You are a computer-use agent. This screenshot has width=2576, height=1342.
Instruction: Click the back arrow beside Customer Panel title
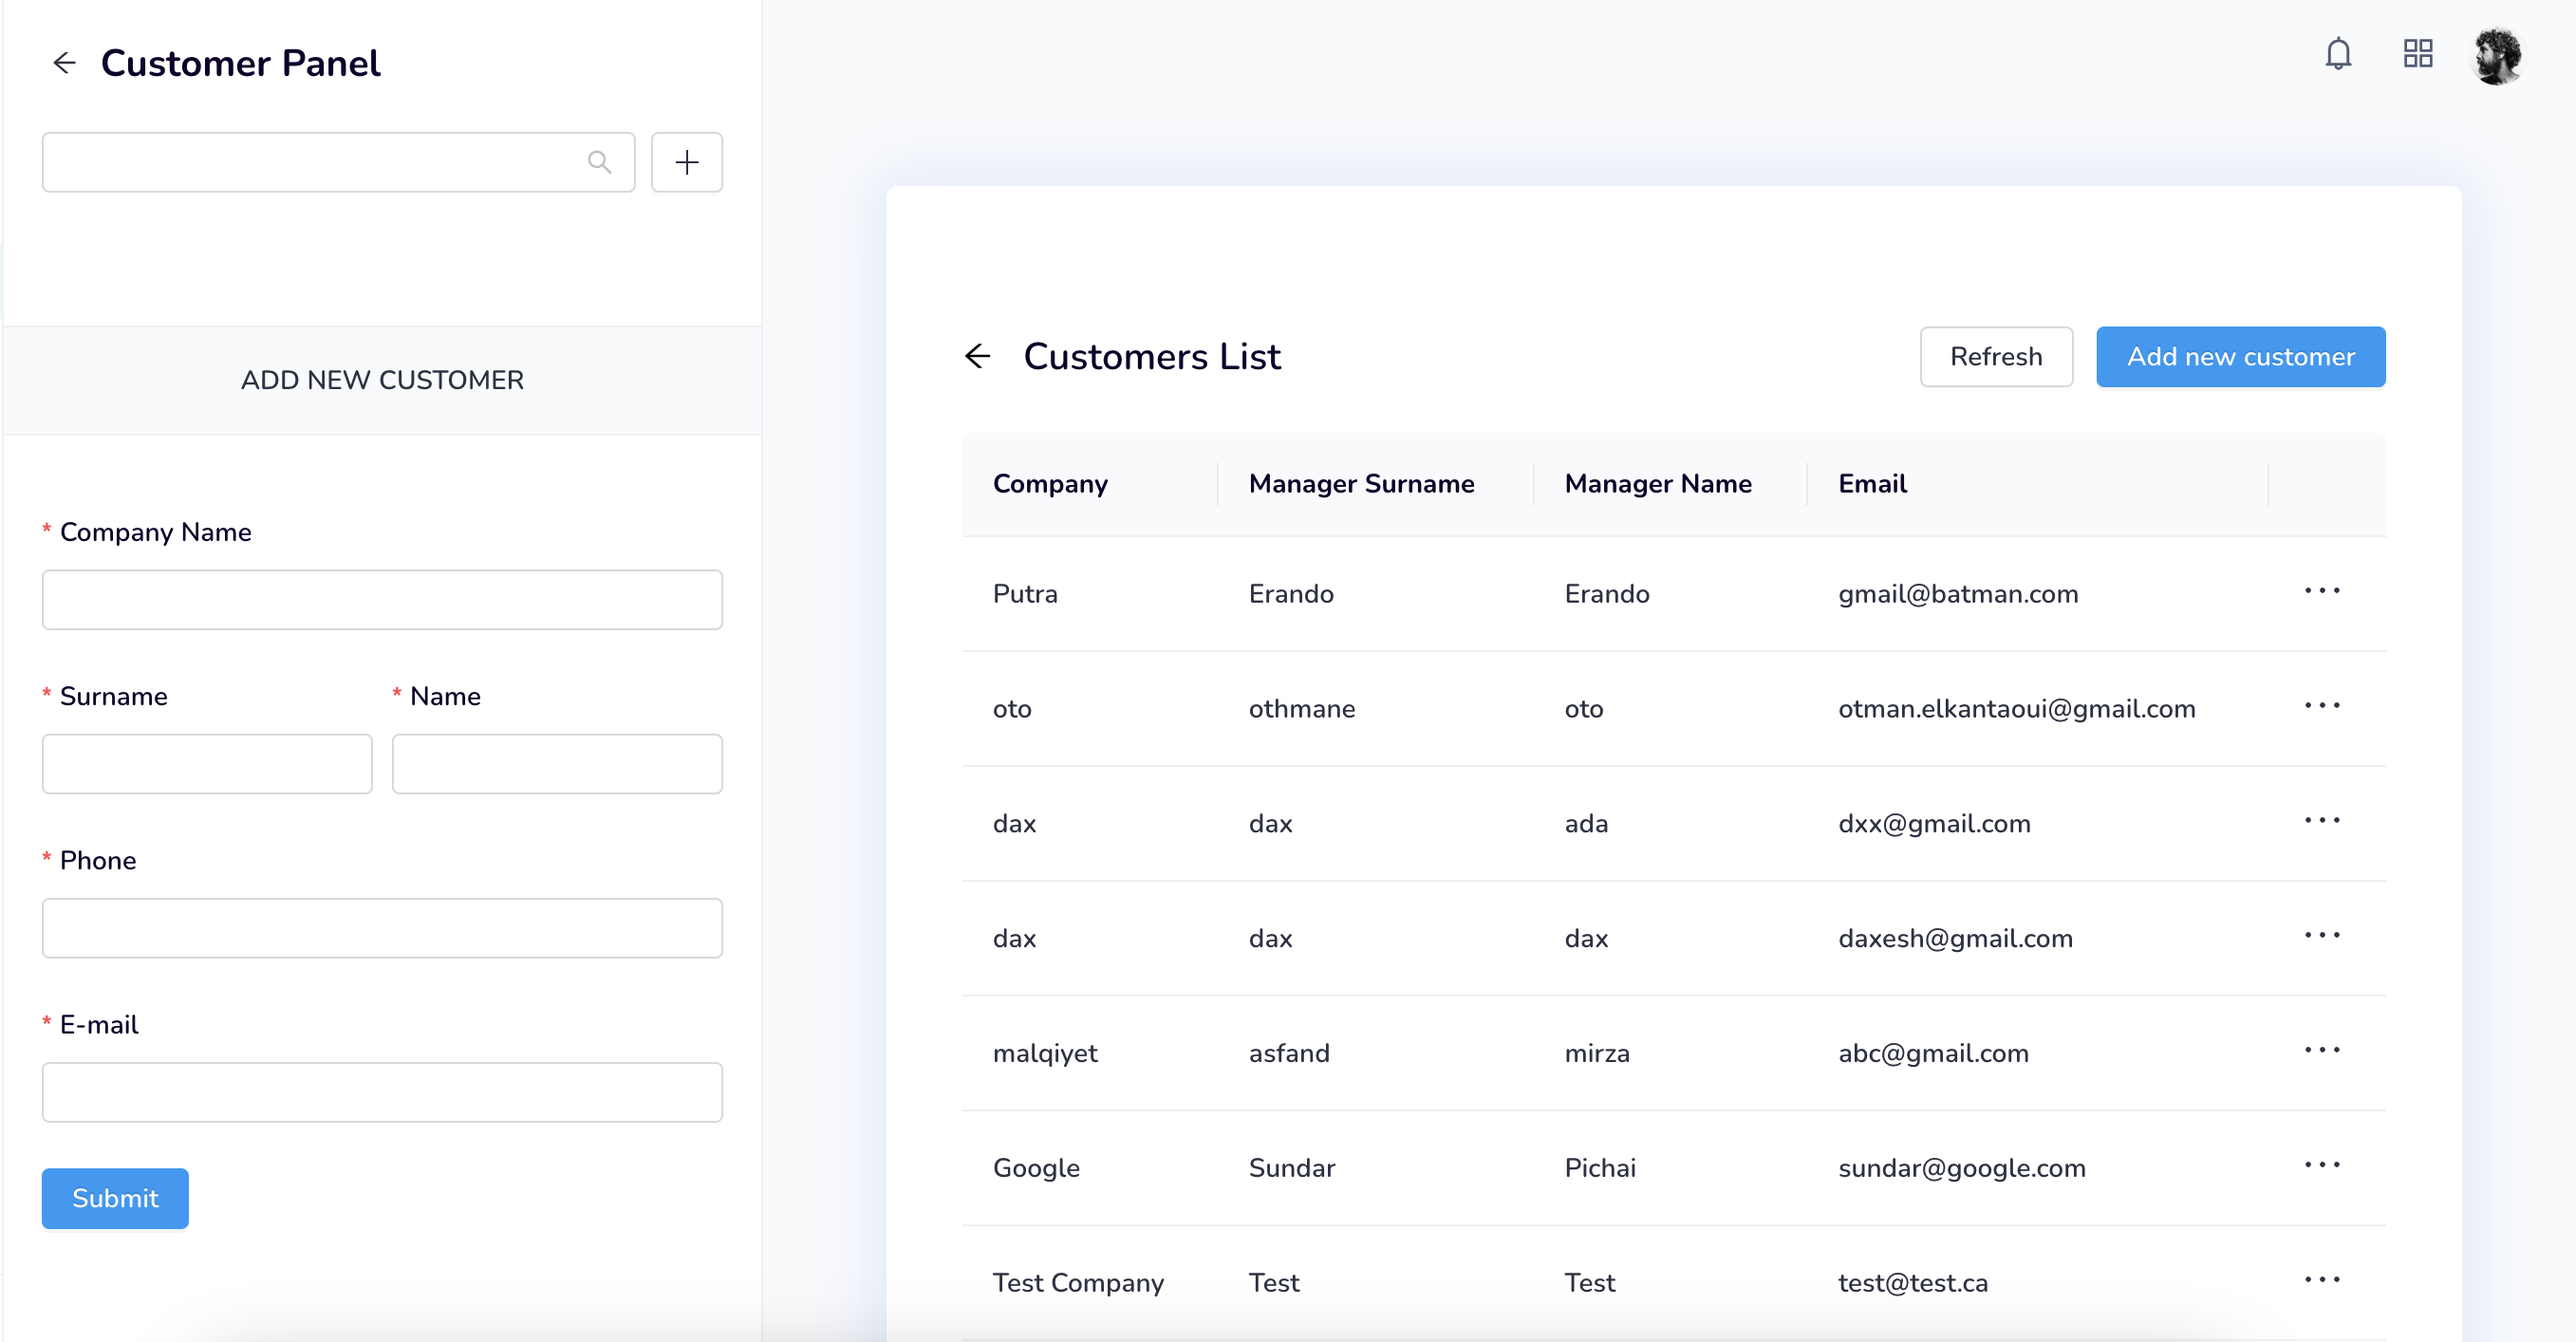(x=64, y=62)
